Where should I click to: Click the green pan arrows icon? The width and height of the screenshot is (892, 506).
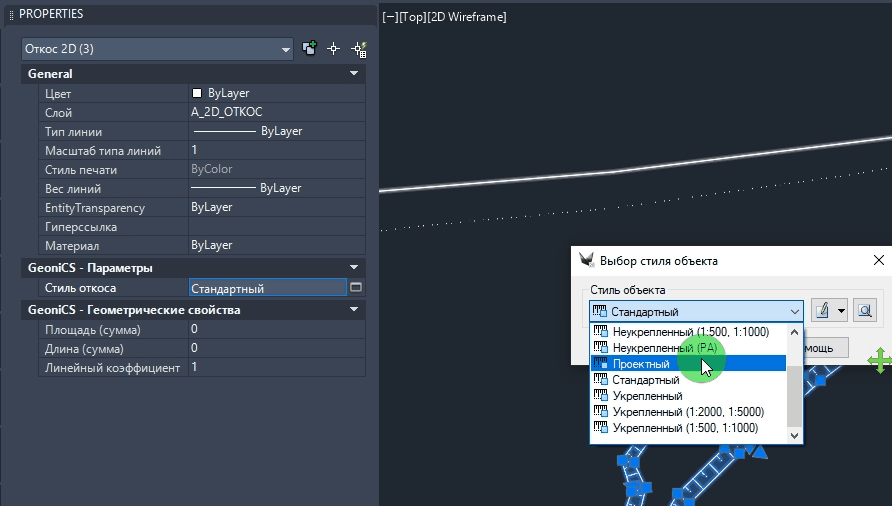point(880,361)
